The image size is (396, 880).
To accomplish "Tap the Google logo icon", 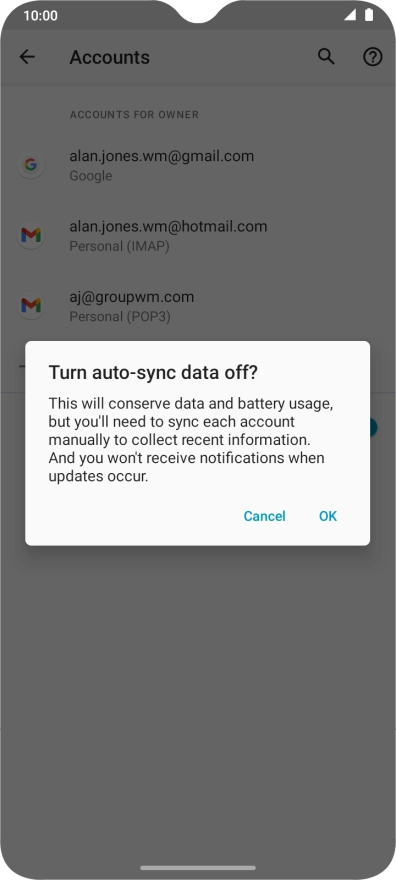I will tap(31, 165).
